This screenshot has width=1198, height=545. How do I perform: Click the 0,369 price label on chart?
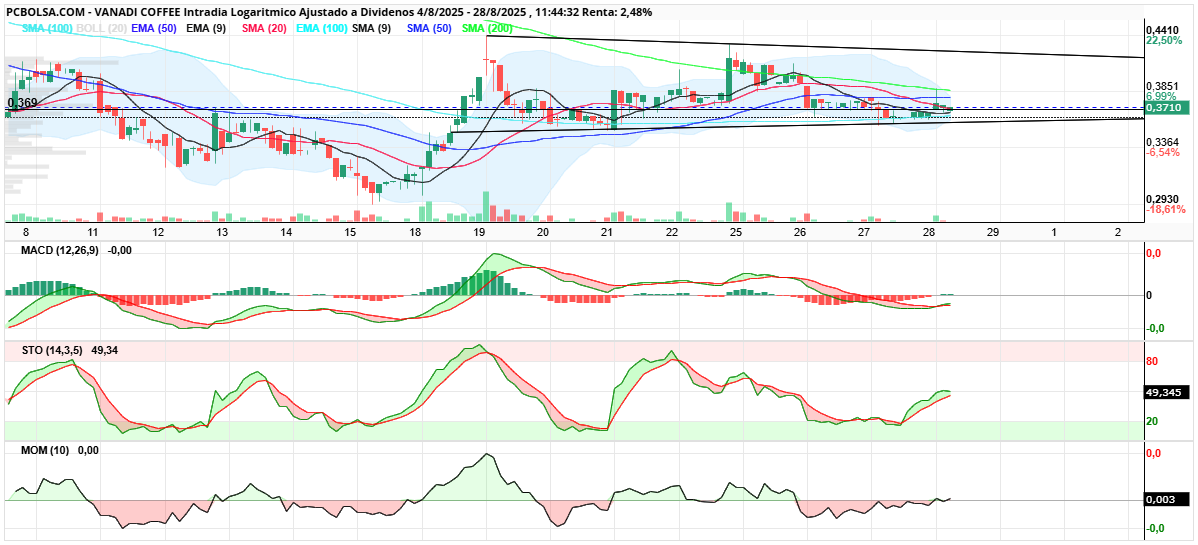[x=22, y=102]
